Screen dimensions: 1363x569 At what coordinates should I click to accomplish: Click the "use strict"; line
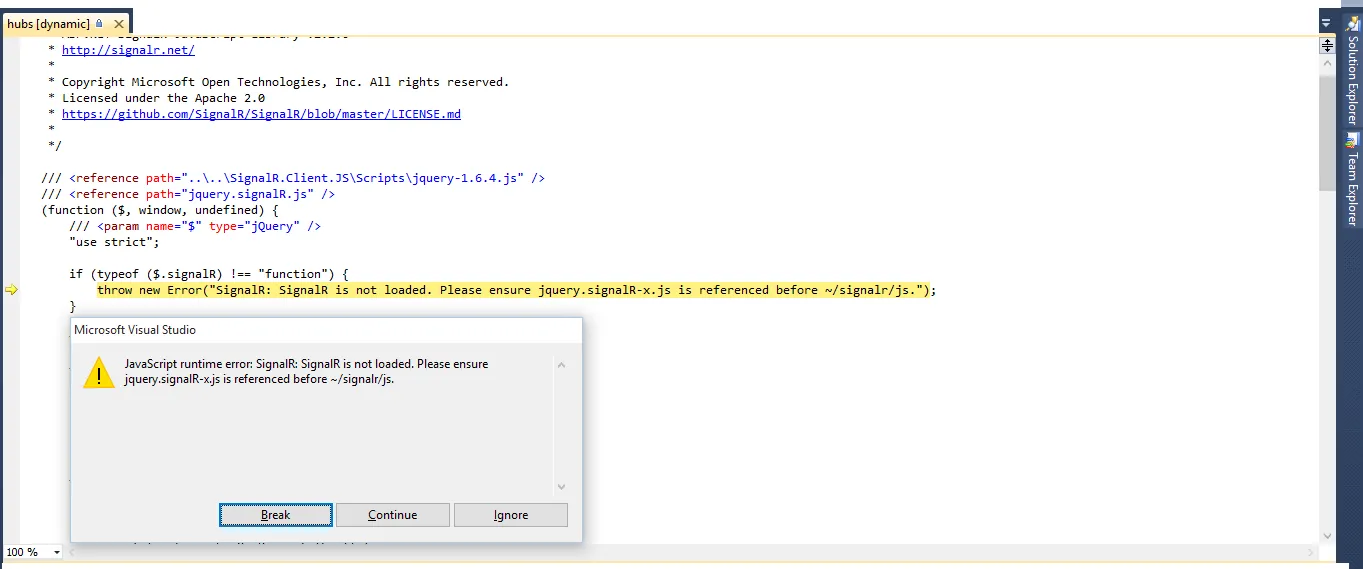click(114, 242)
